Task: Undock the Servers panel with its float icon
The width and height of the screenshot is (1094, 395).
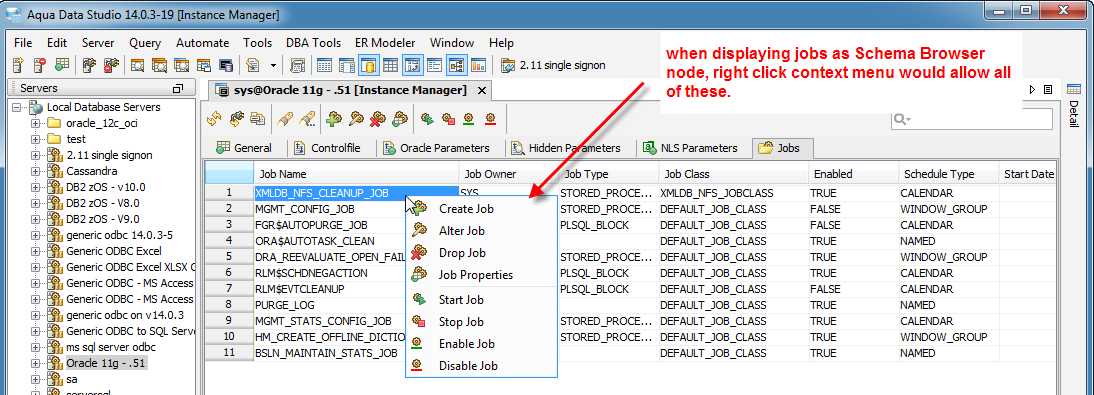Action: pos(178,89)
